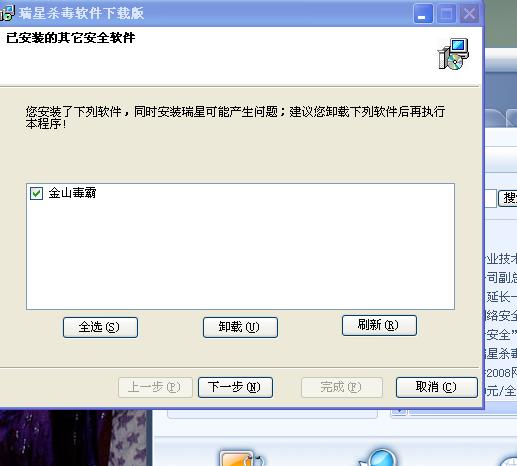Click the disabled 完成(F) button

click(341, 387)
